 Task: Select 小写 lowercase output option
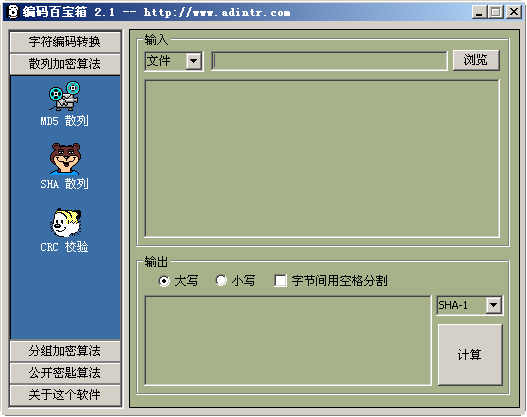(x=221, y=280)
